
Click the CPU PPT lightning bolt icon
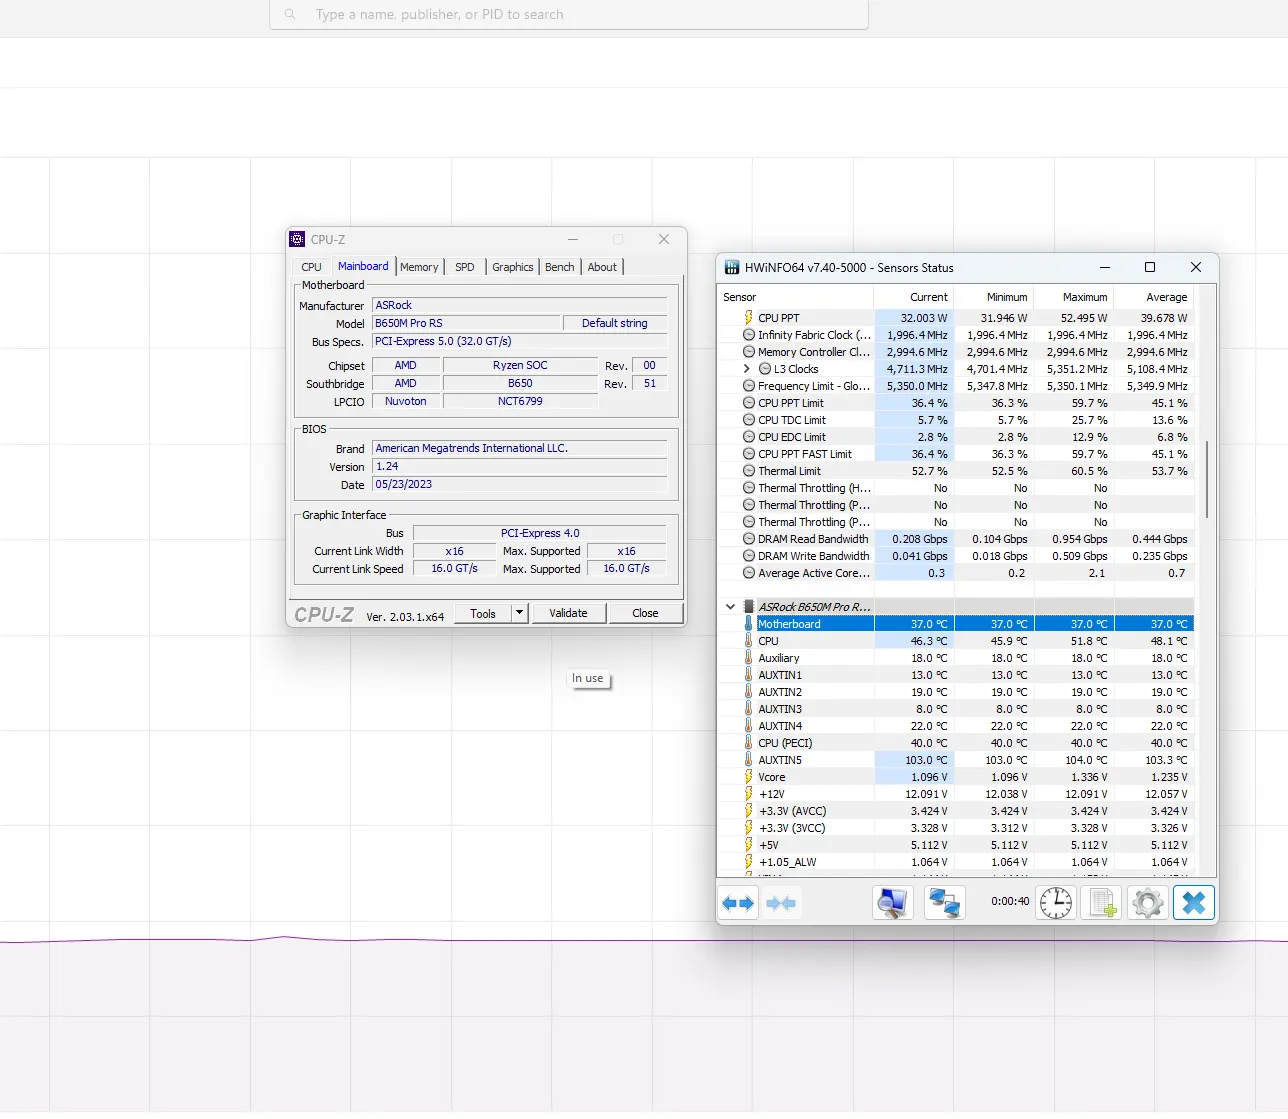coord(748,318)
